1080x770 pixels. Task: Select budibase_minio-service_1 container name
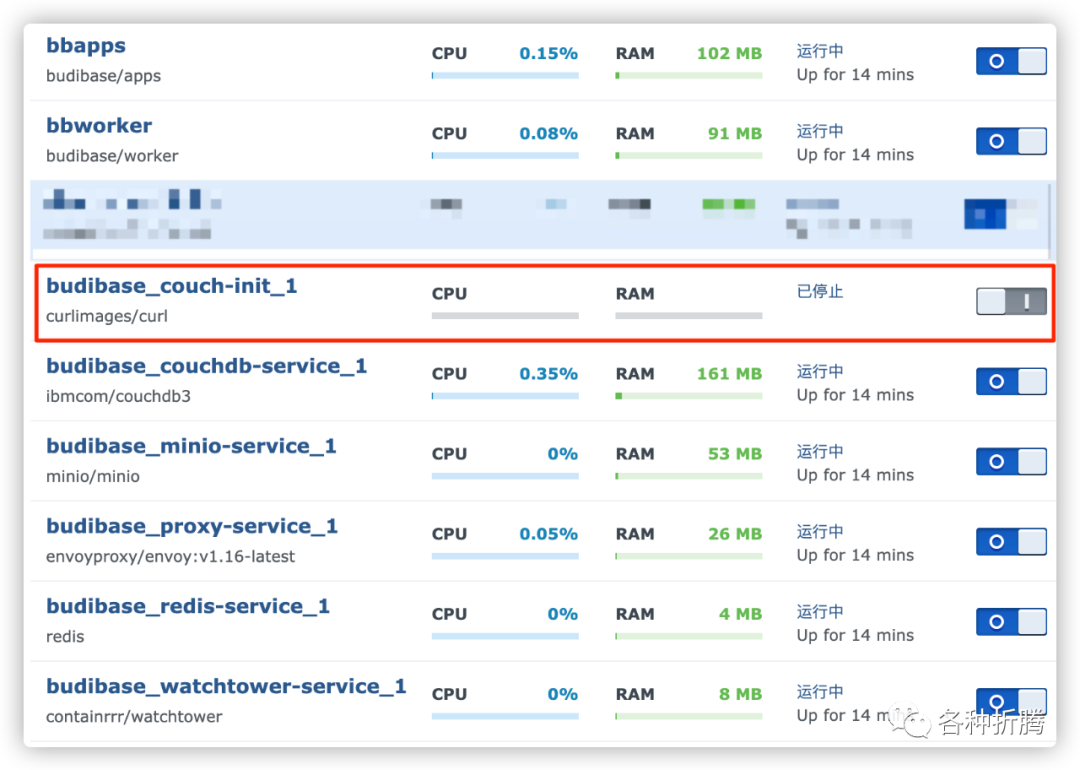pyautogui.click(x=191, y=446)
